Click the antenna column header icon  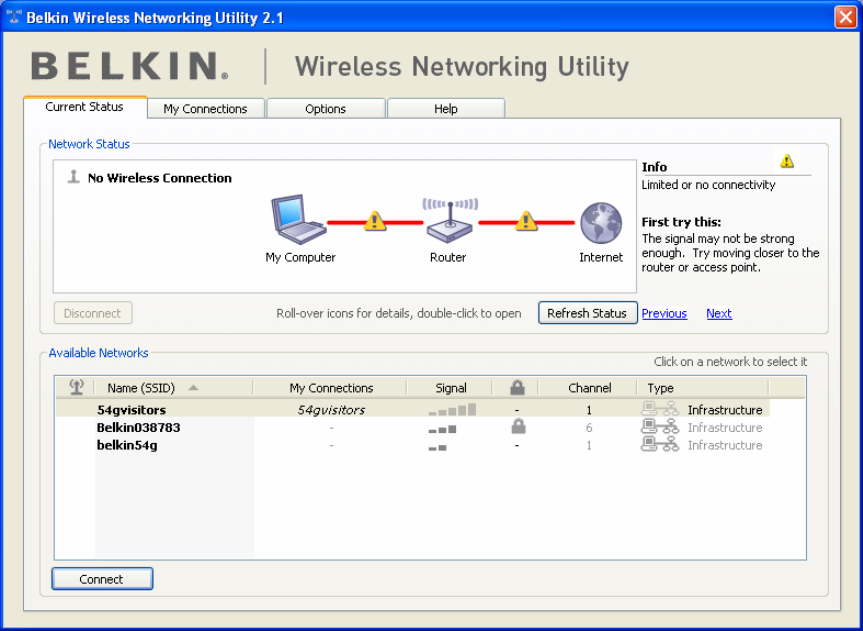tap(77, 388)
